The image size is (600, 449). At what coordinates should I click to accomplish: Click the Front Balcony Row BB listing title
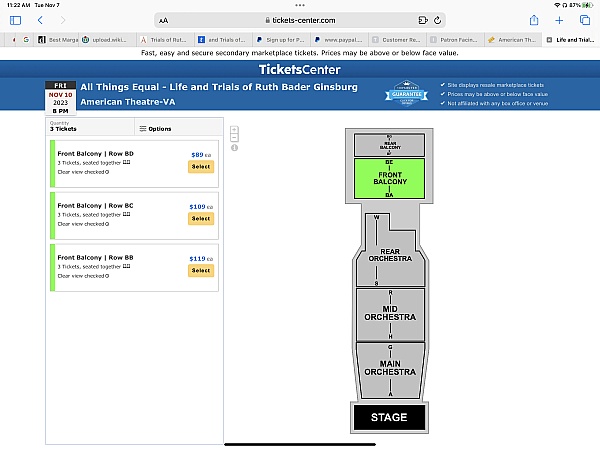coord(95,258)
